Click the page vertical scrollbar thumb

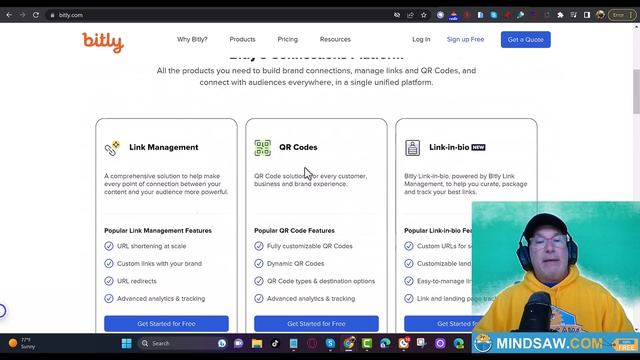pyautogui.click(x=636, y=91)
